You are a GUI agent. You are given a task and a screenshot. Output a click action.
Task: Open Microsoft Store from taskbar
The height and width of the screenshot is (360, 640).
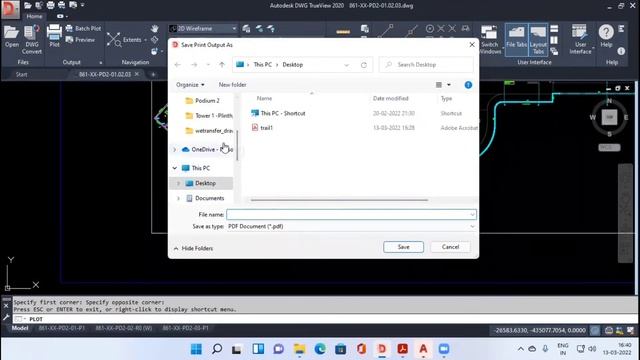[341, 349]
